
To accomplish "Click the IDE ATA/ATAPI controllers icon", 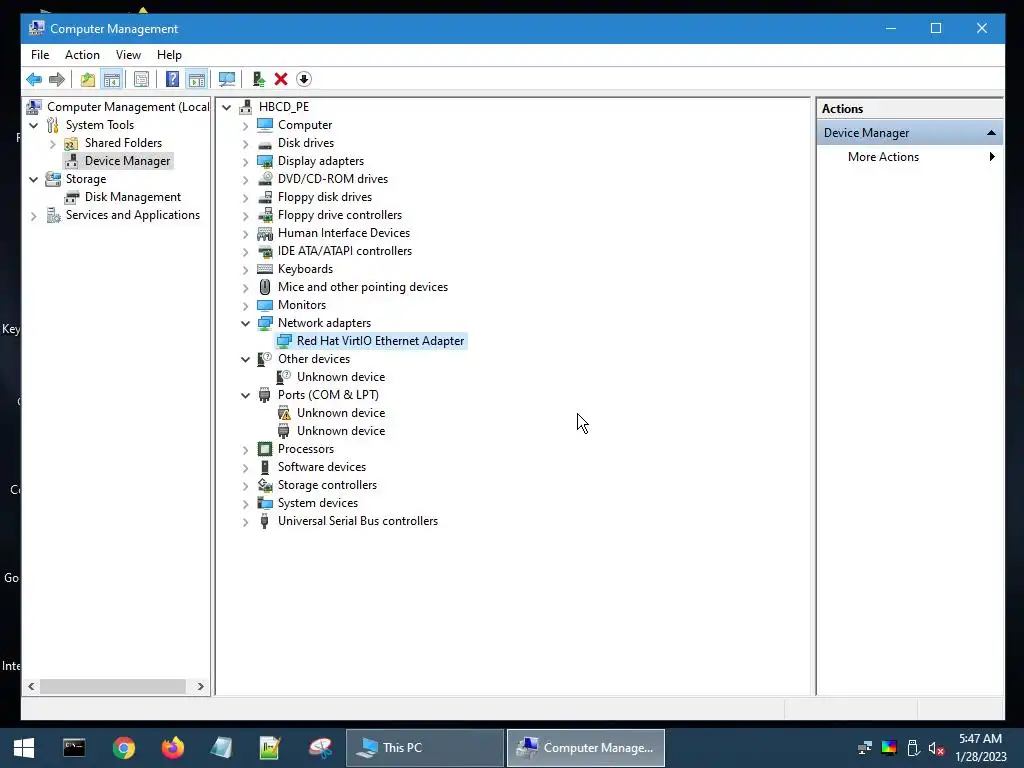I will [x=264, y=251].
